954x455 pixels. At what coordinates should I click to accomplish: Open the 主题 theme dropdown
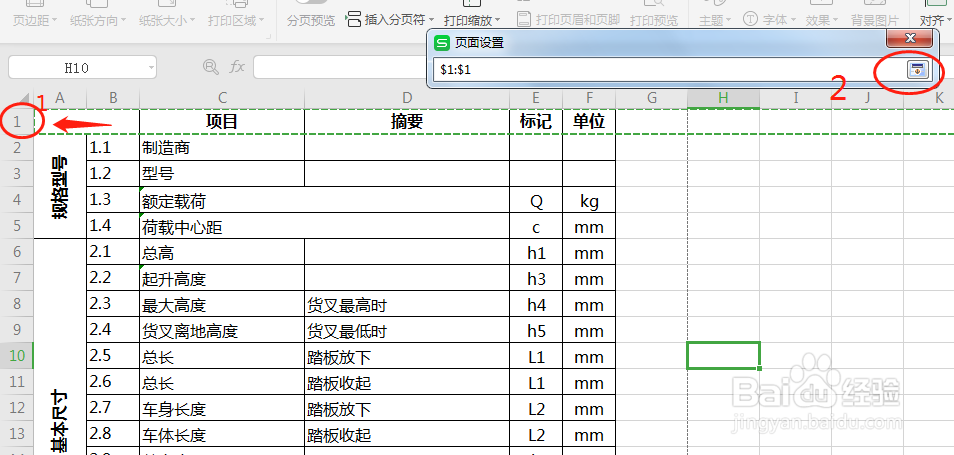click(714, 20)
